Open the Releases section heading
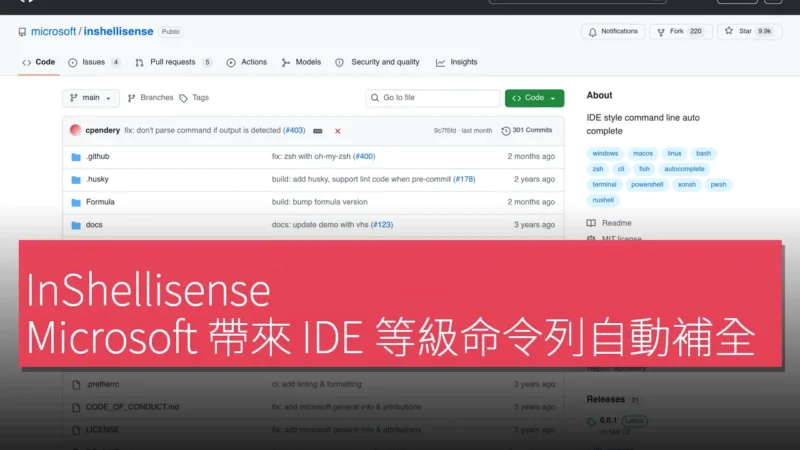The image size is (800, 450). 606,399
